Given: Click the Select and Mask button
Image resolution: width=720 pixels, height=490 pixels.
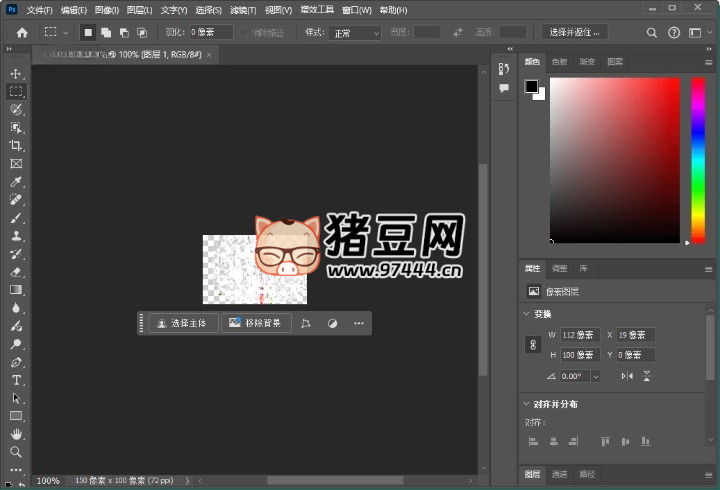Looking at the screenshot, I should tap(574, 32).
